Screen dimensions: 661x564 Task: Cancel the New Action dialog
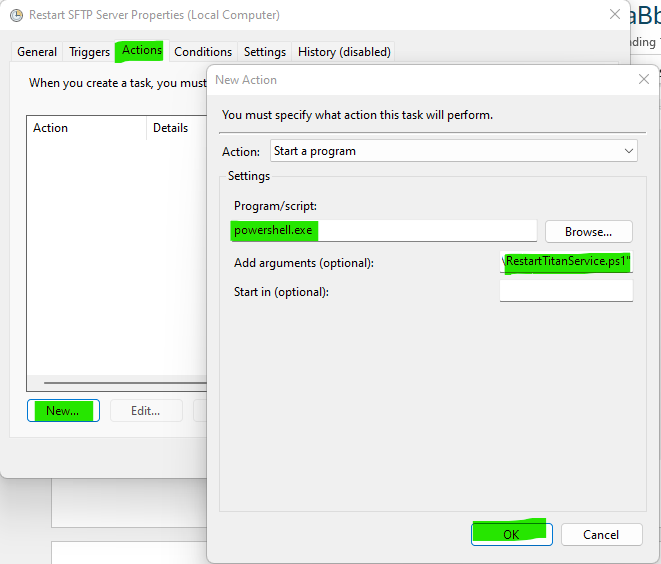click(601, 534)
